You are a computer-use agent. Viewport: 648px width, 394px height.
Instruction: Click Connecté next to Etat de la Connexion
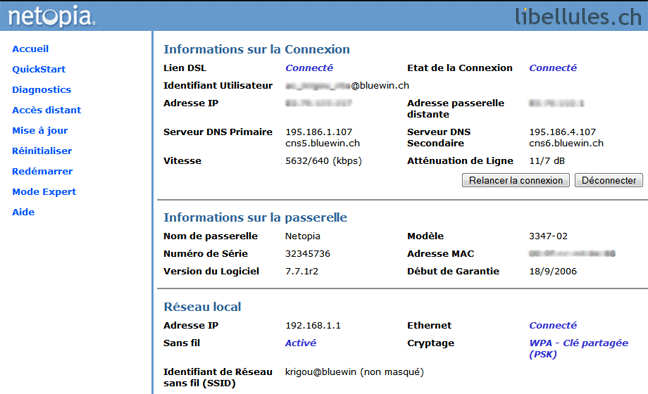[553, 68]
